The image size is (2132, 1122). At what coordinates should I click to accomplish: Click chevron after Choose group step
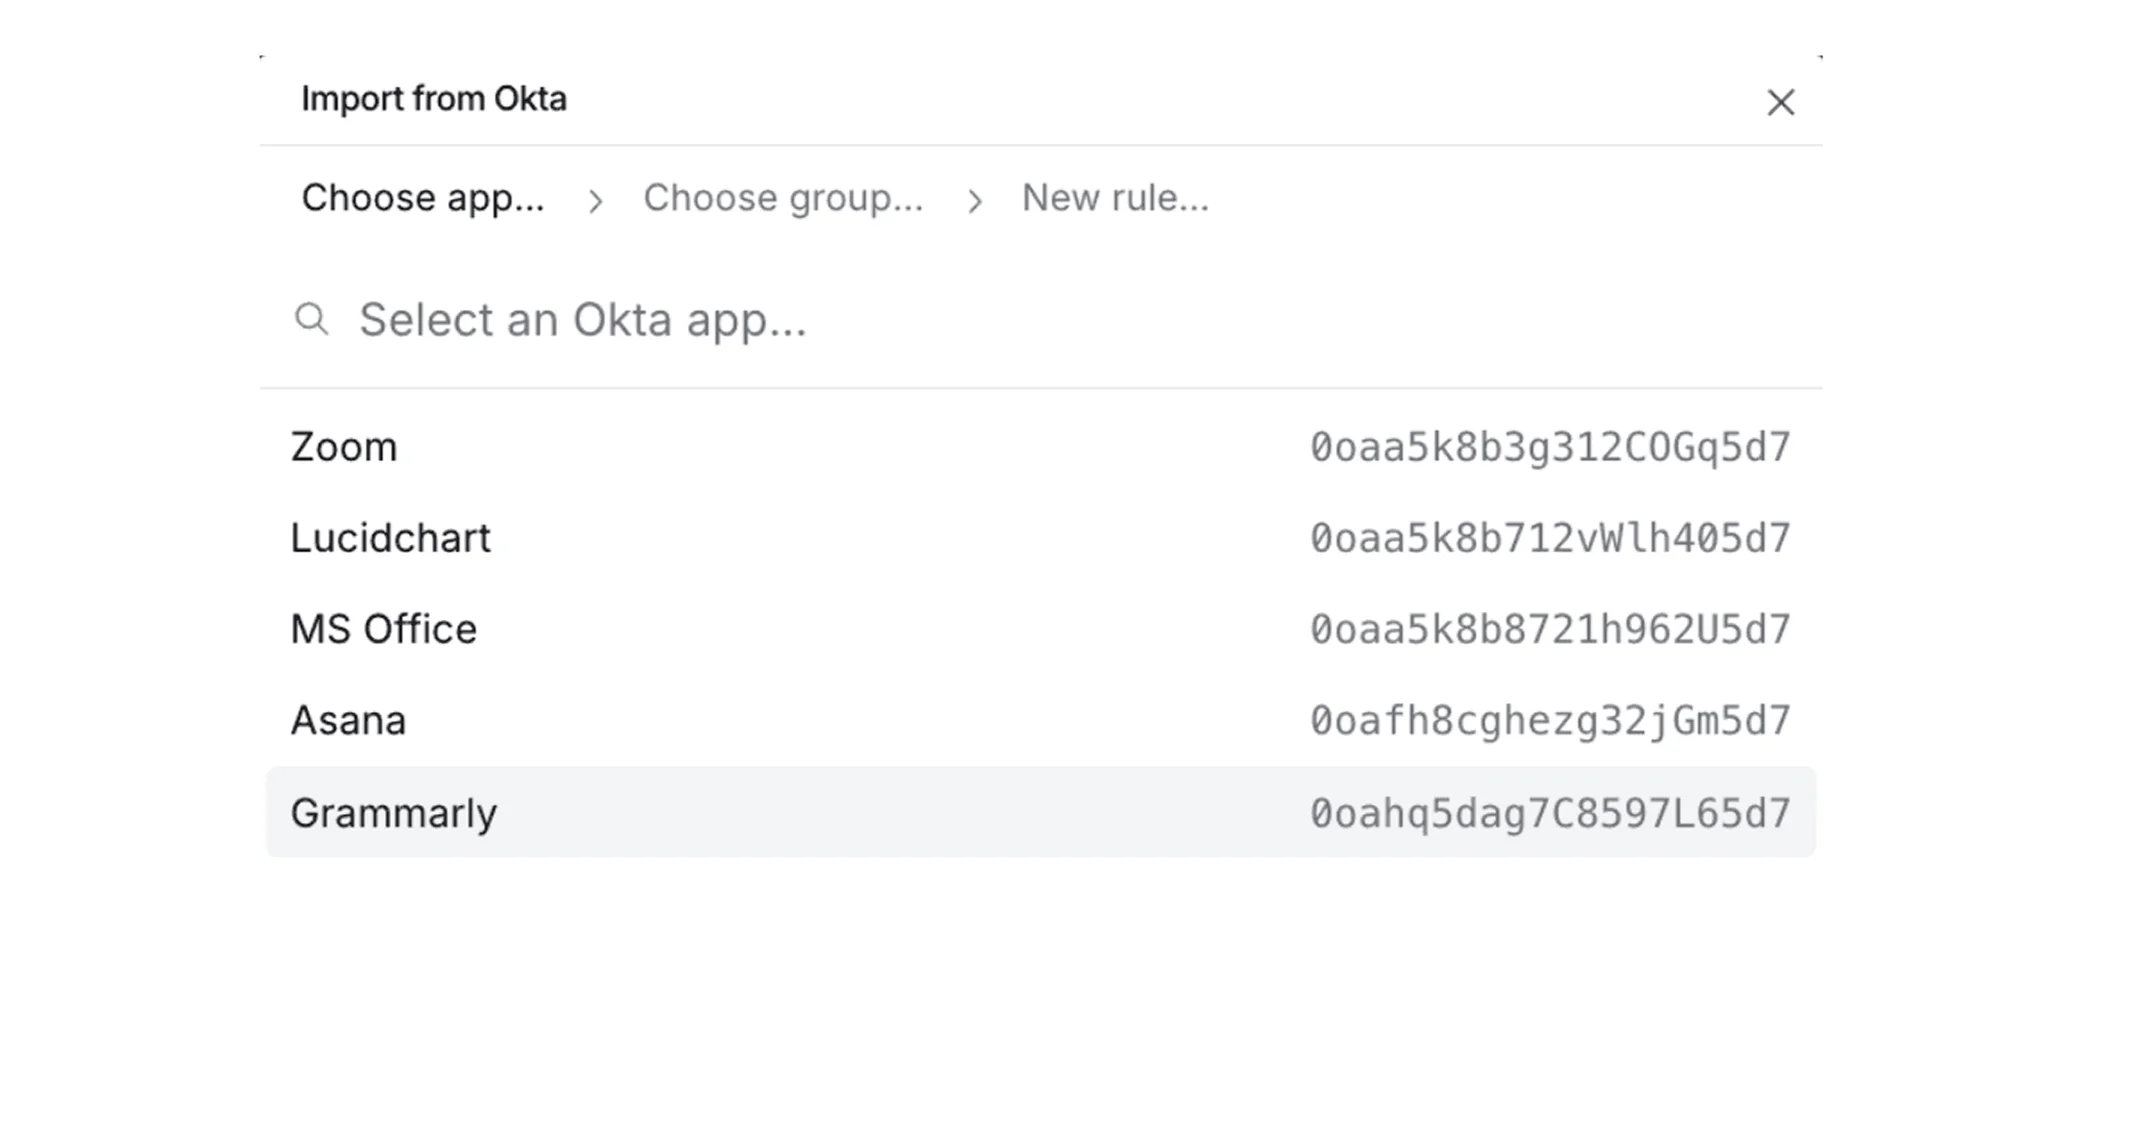(x=974, y=201)
